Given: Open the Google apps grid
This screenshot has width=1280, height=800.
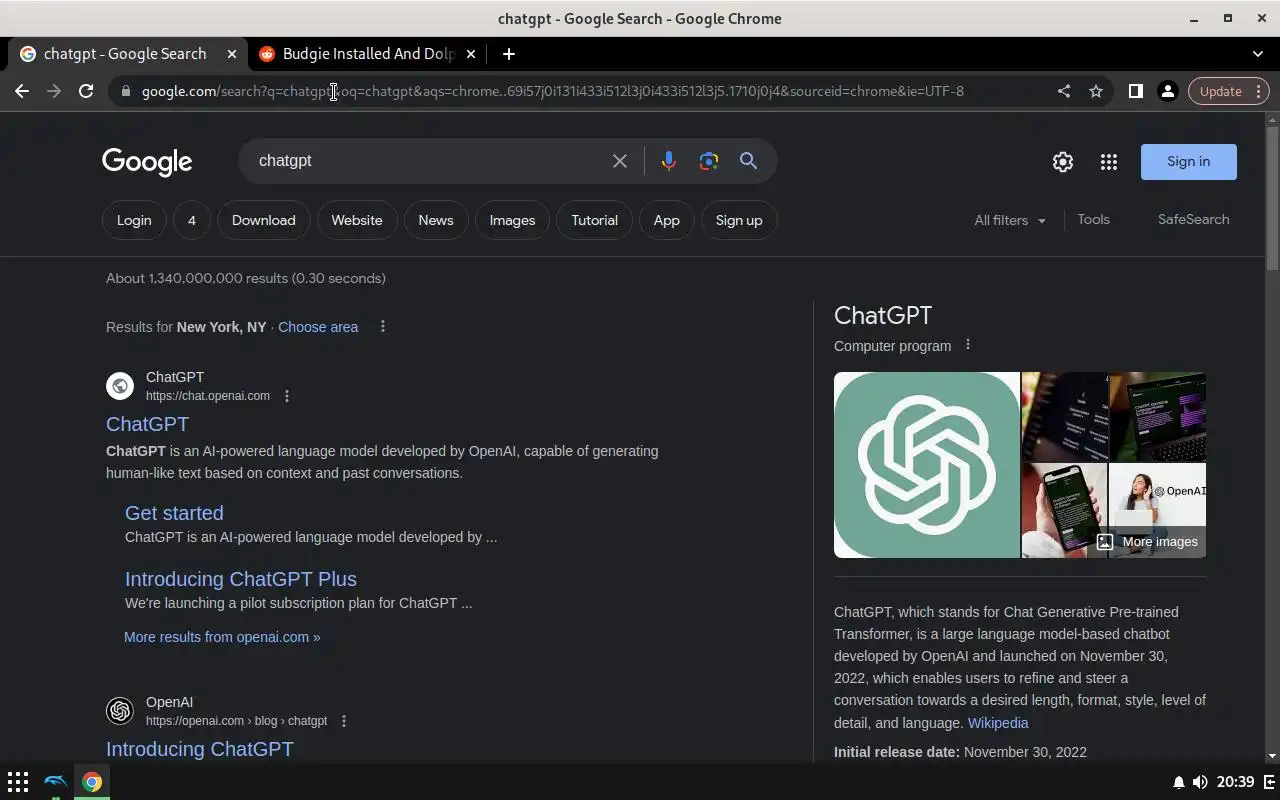Looking at the screenshot, I should 1109,162.
